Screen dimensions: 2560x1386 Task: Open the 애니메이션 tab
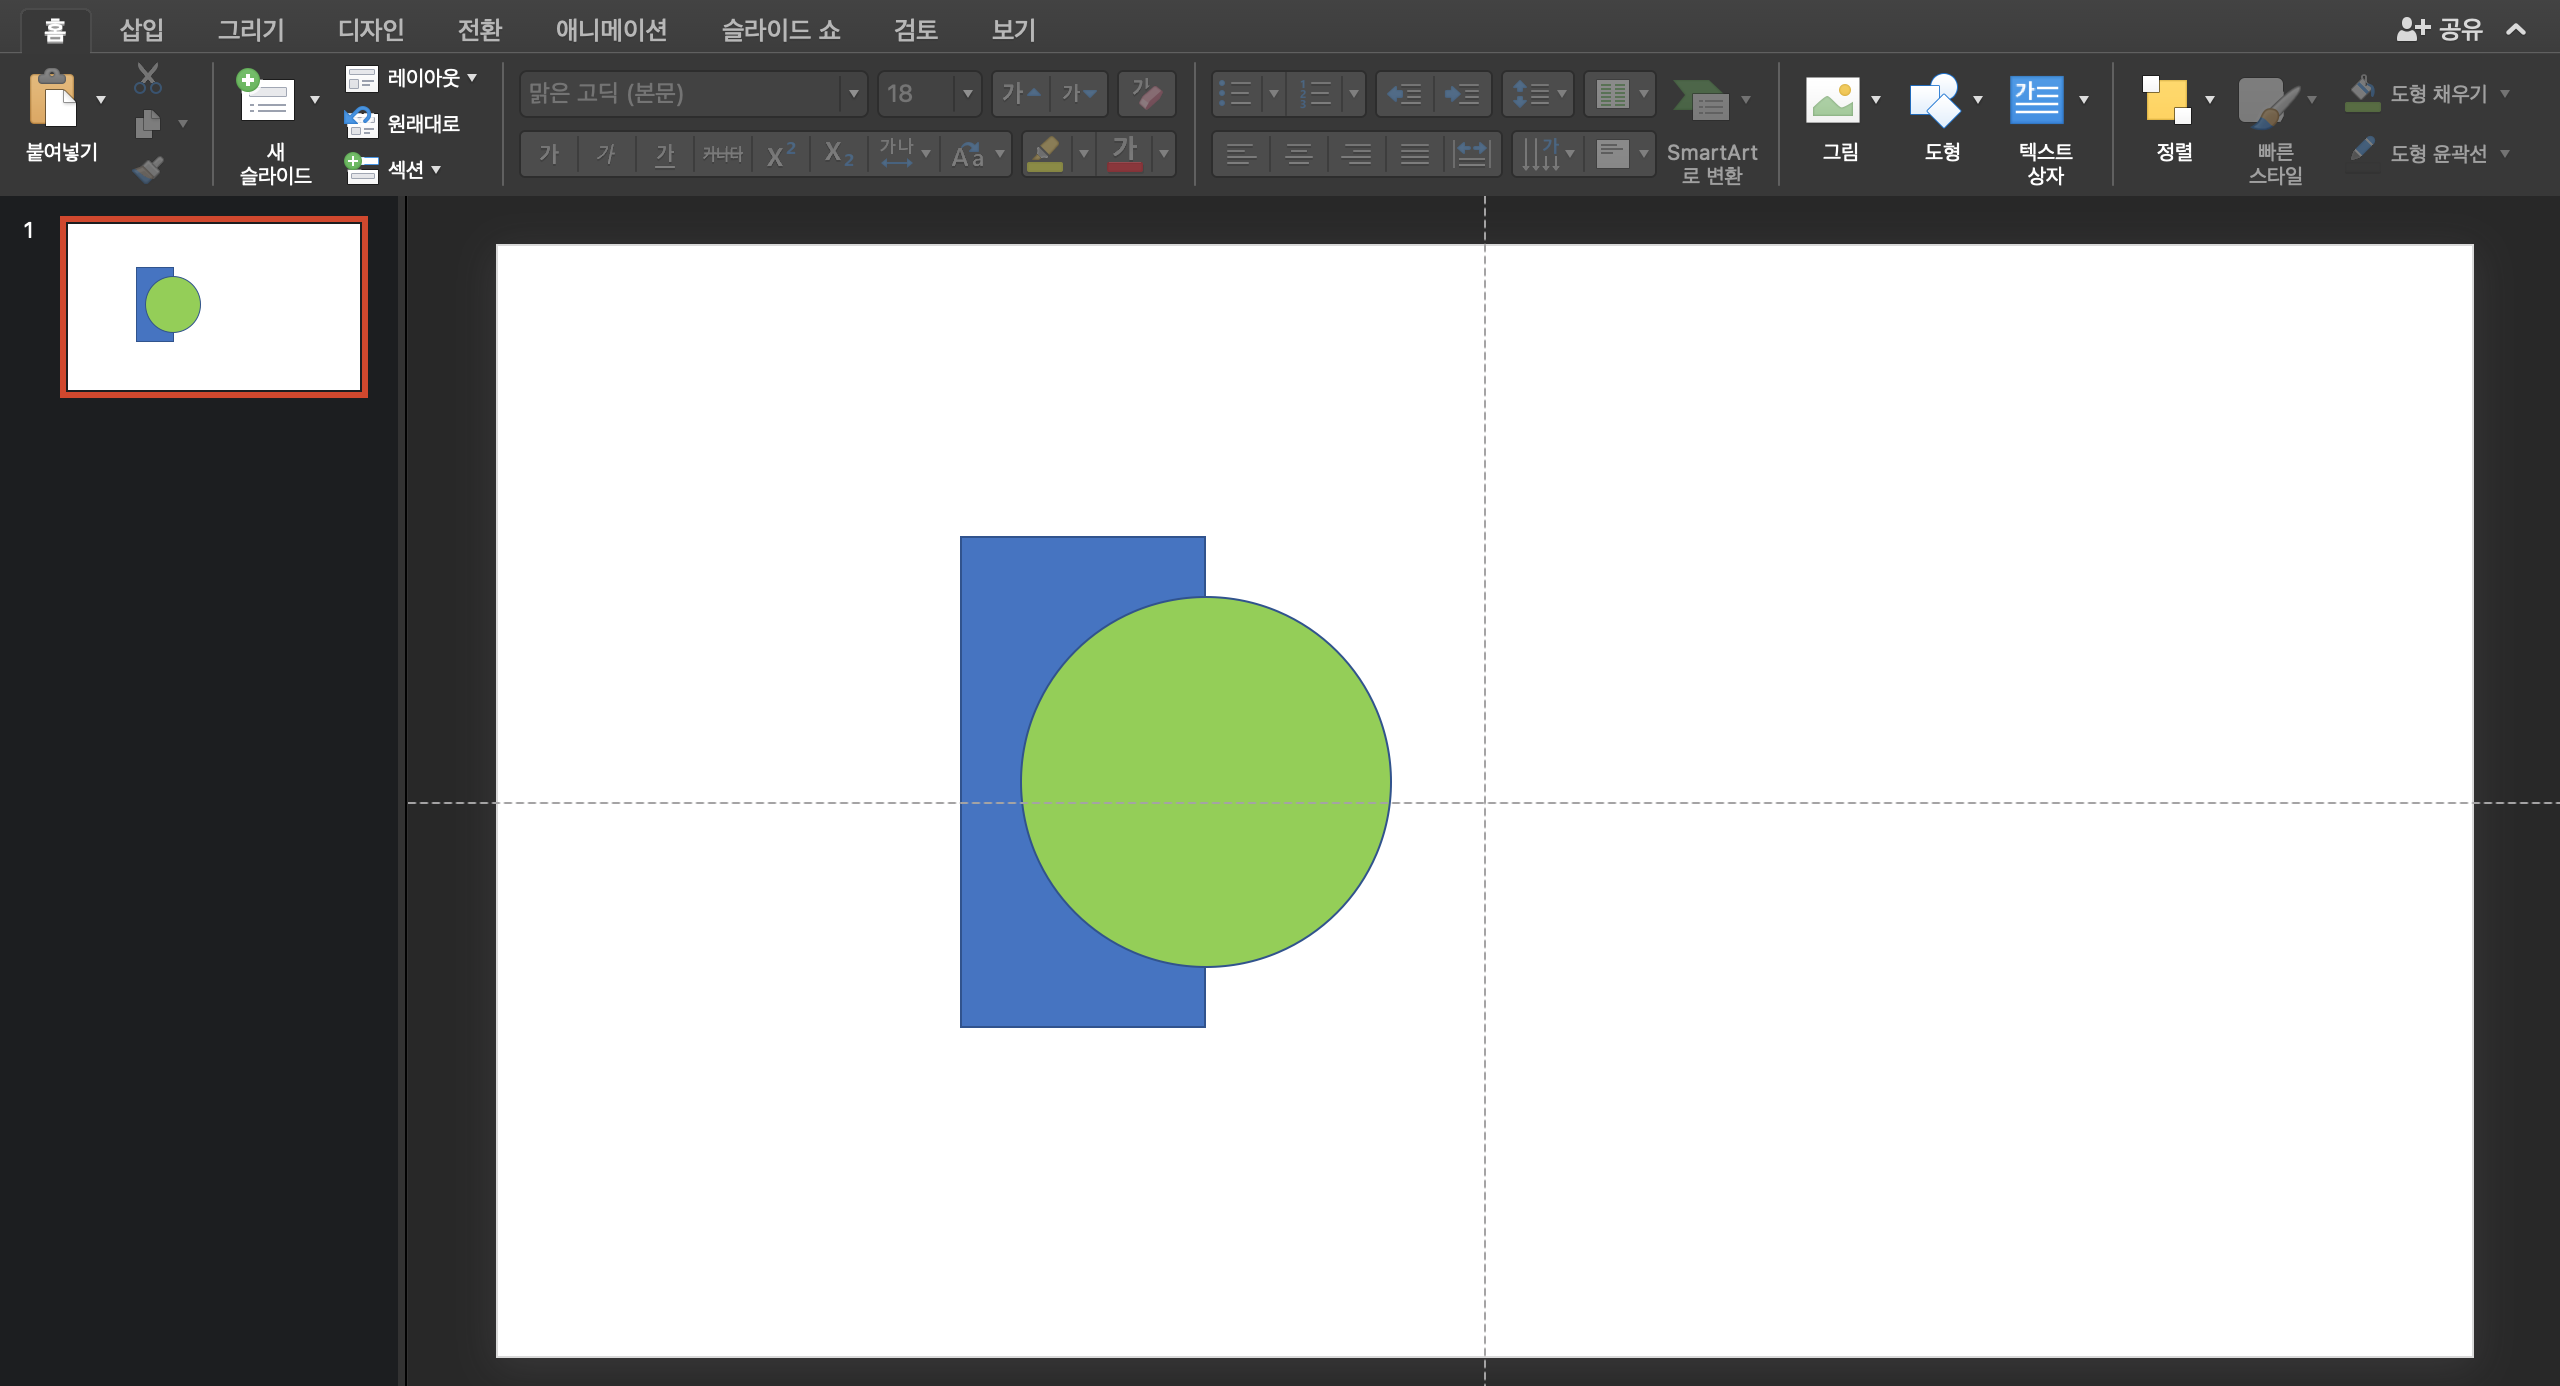pos(611,30)
